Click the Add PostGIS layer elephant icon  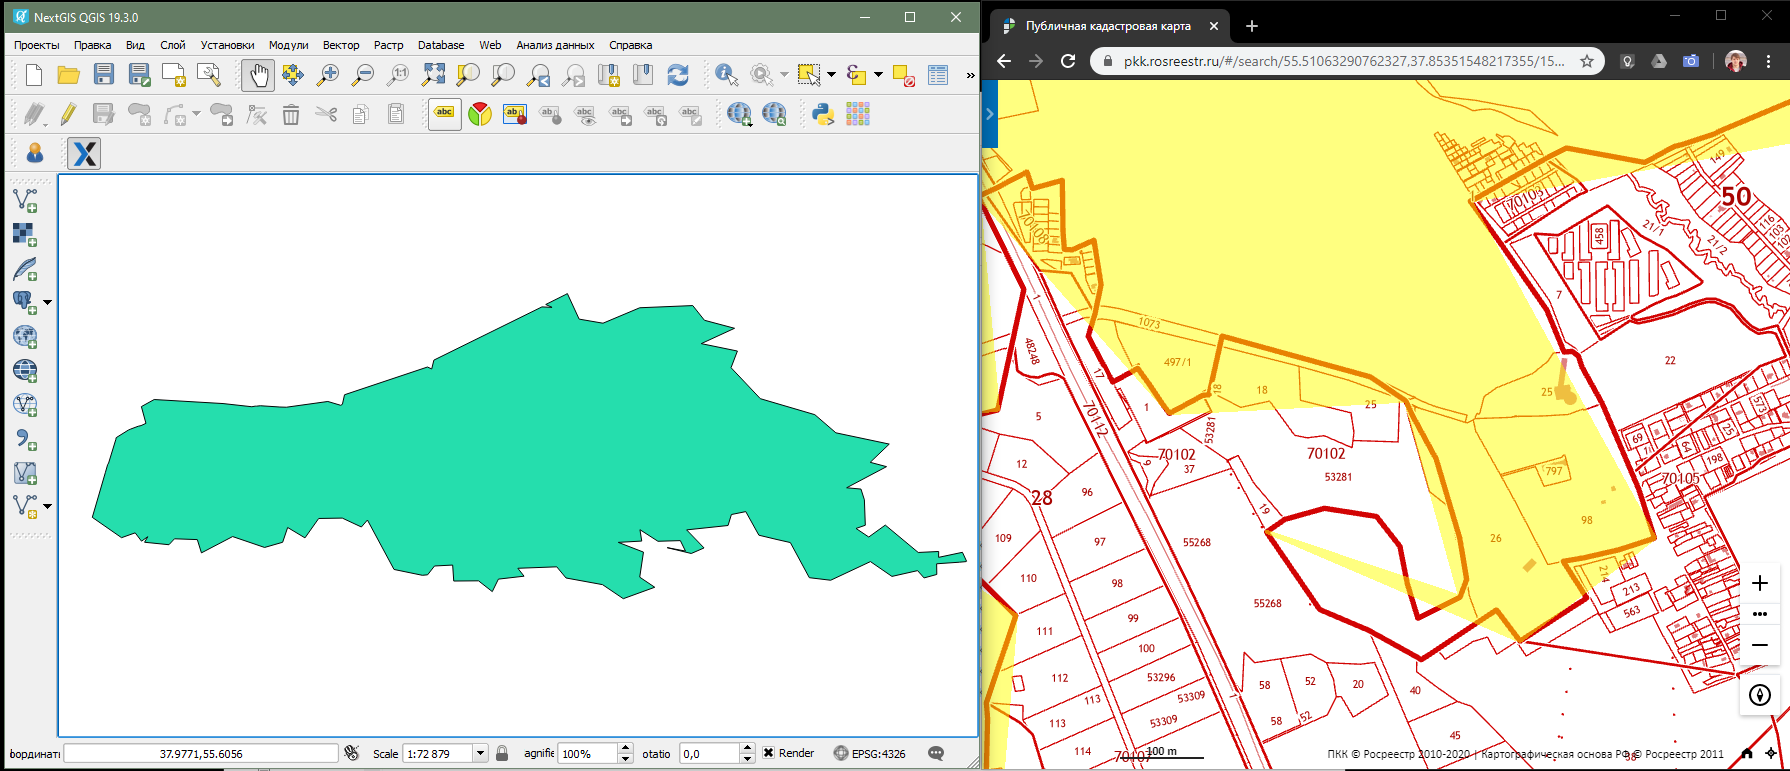tap(23, 301)
